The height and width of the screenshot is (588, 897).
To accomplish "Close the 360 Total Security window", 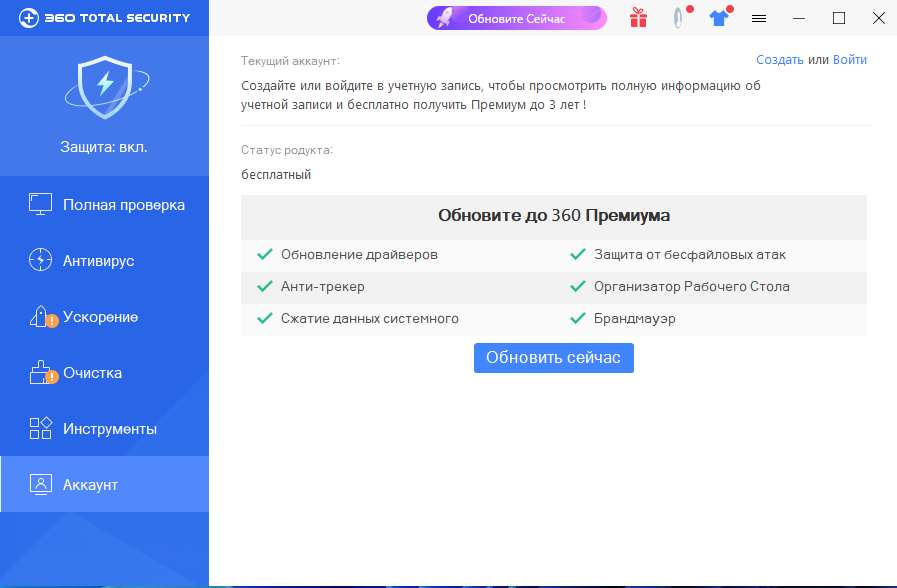I will tap(879, 18).
